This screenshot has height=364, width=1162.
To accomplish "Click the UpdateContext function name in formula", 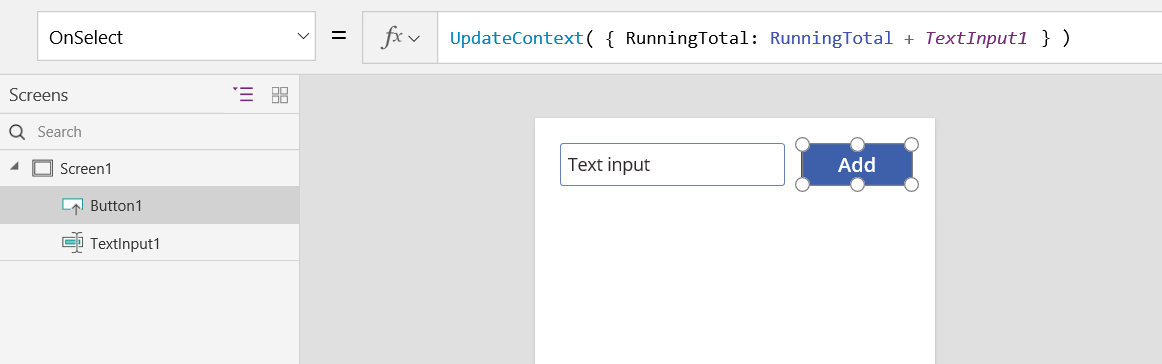I will click(517, 38).
